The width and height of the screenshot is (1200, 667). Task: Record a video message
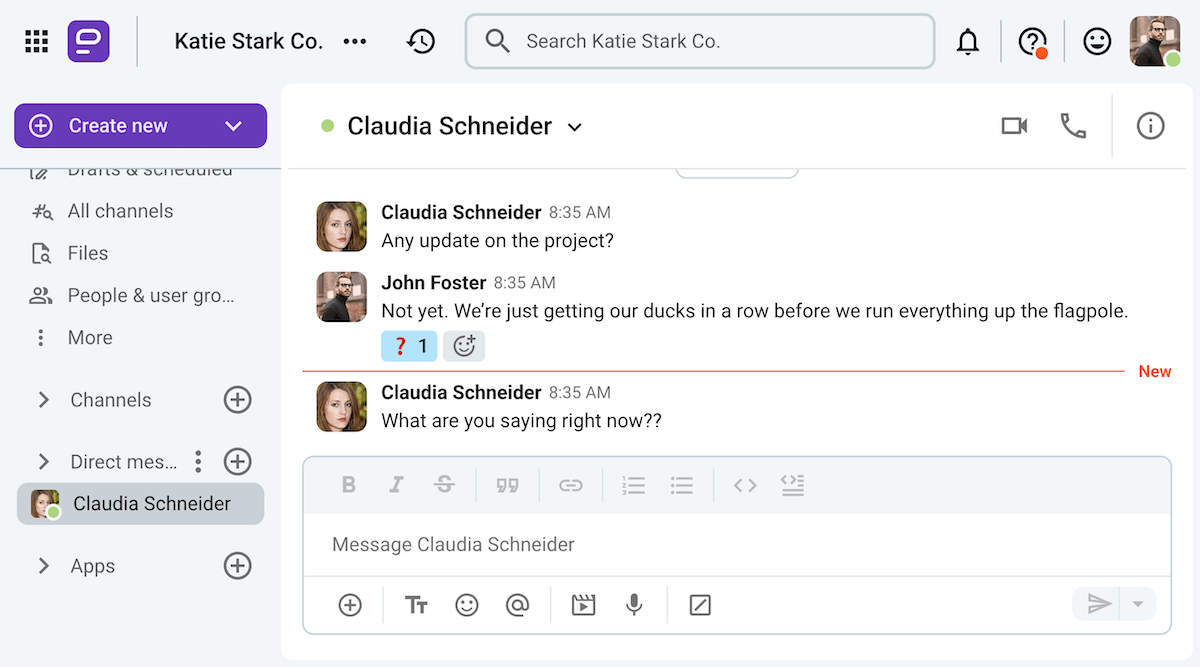coord(583,604)
